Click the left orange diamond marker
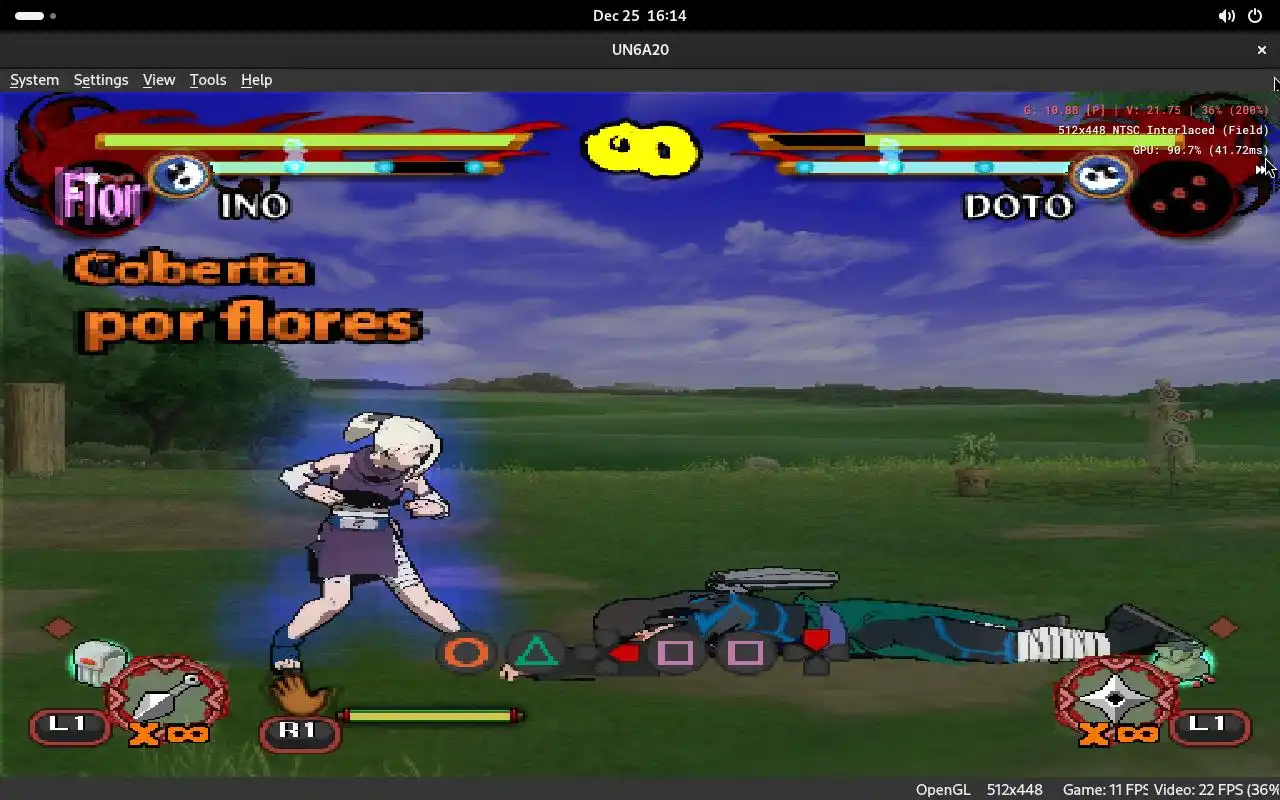Image resolution: width=1280 pixels, height=800 pixels. click(58, 627)
